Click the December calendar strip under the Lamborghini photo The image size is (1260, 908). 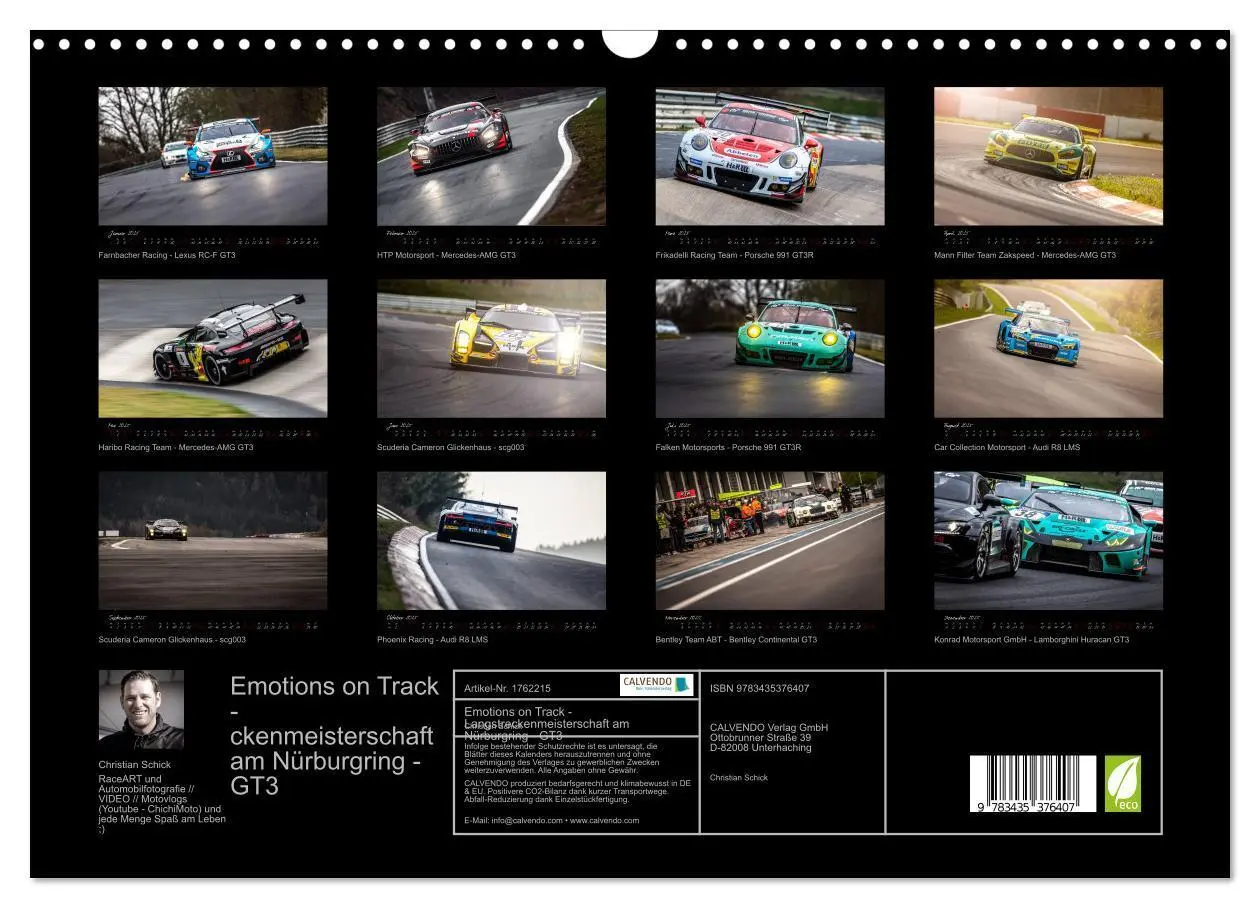(x=1048, y=622)
